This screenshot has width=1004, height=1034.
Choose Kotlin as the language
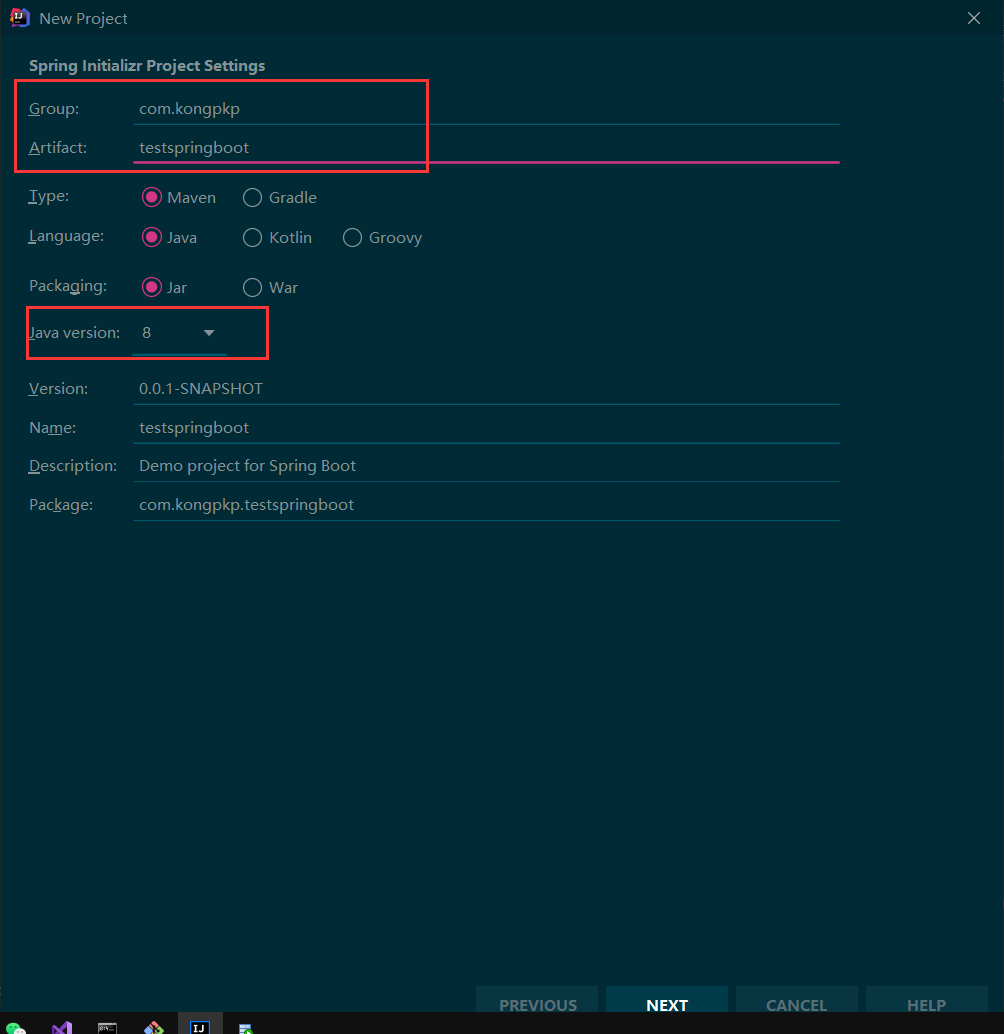(277, 237)
